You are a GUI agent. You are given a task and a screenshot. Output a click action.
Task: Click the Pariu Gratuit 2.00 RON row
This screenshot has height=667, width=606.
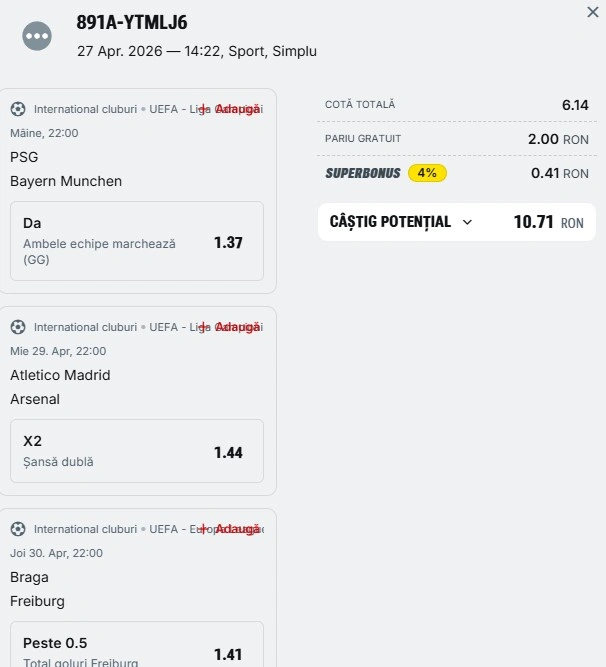pos(456,139)
